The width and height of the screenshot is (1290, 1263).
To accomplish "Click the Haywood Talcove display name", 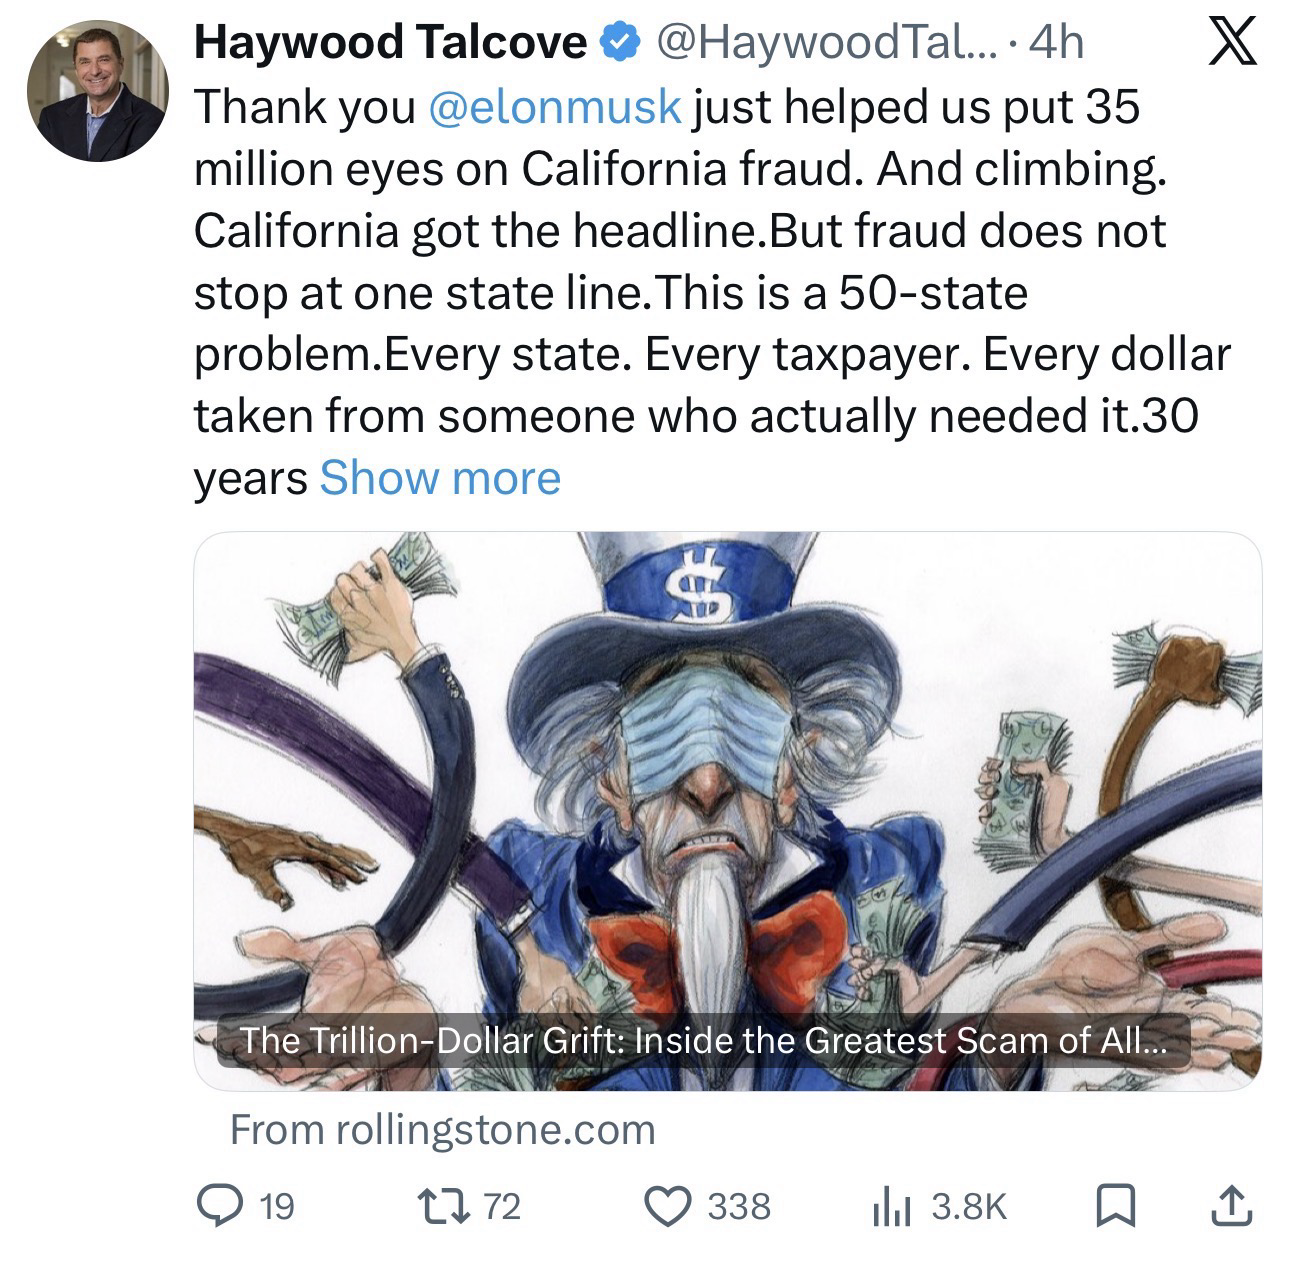I will 390,43.
